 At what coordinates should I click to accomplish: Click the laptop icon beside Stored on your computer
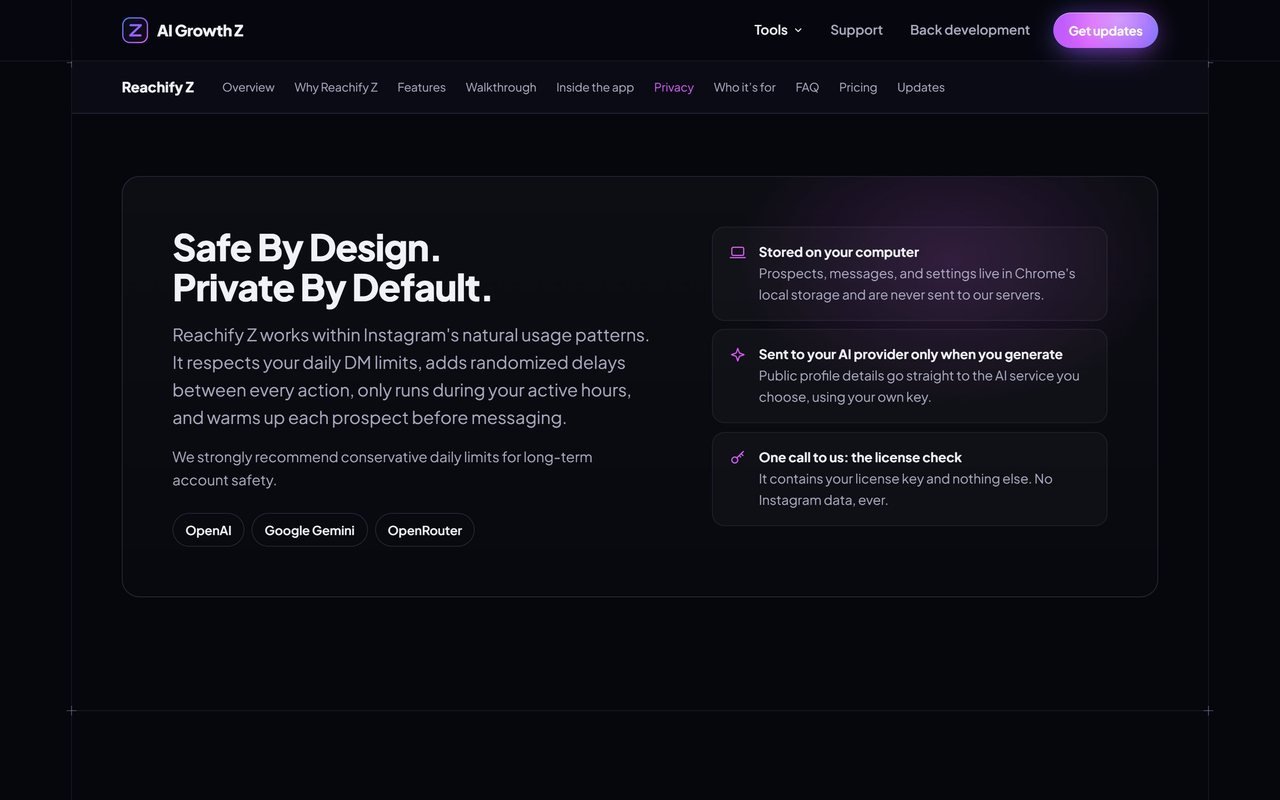pos(738,252)
